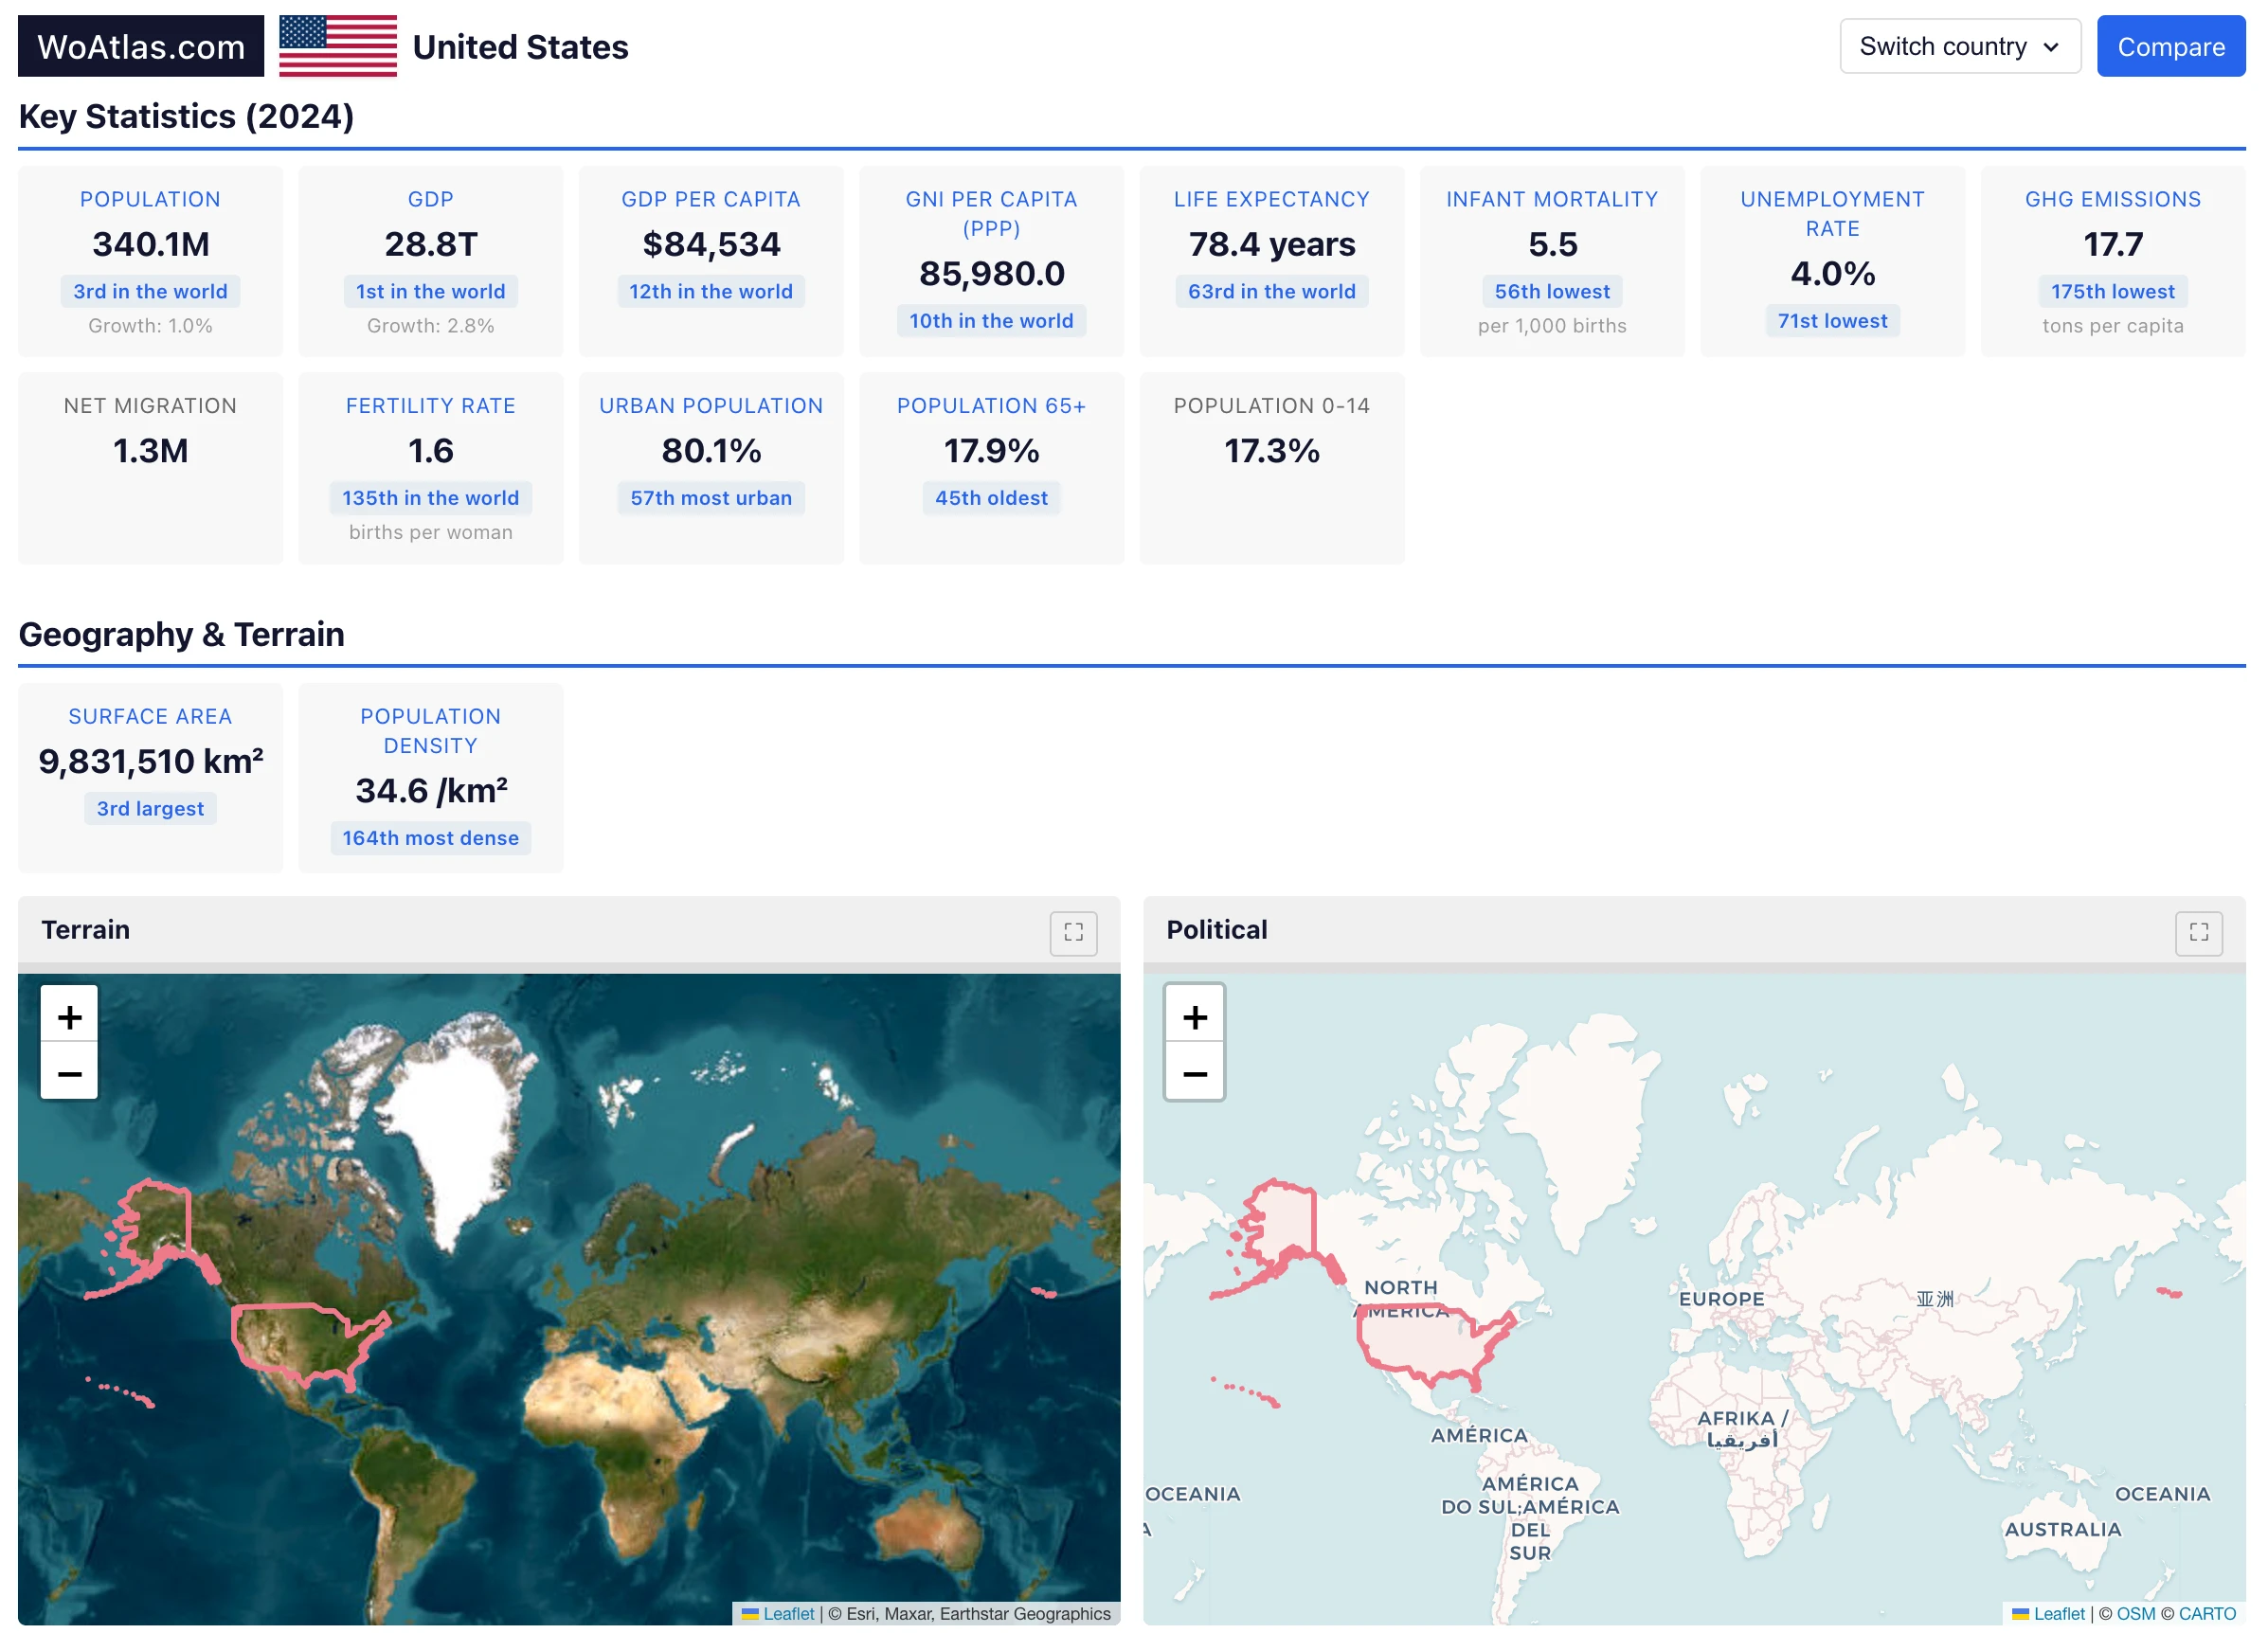Click the Leaflet link on Terrain map
Image resolution: width=2268 pixels, height=1633 pixels.
point(788,1613)
